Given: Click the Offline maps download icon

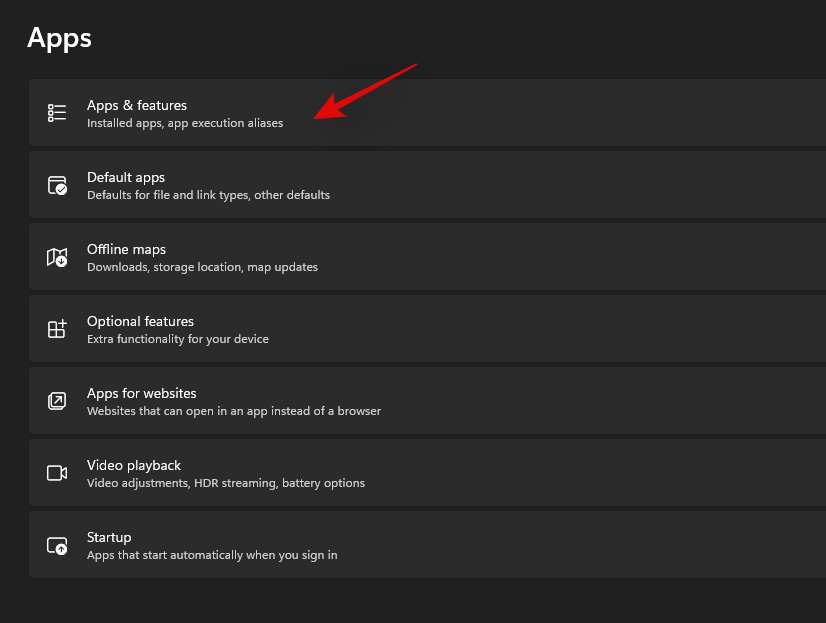Looking at the screenshot, I should [57, 258].
